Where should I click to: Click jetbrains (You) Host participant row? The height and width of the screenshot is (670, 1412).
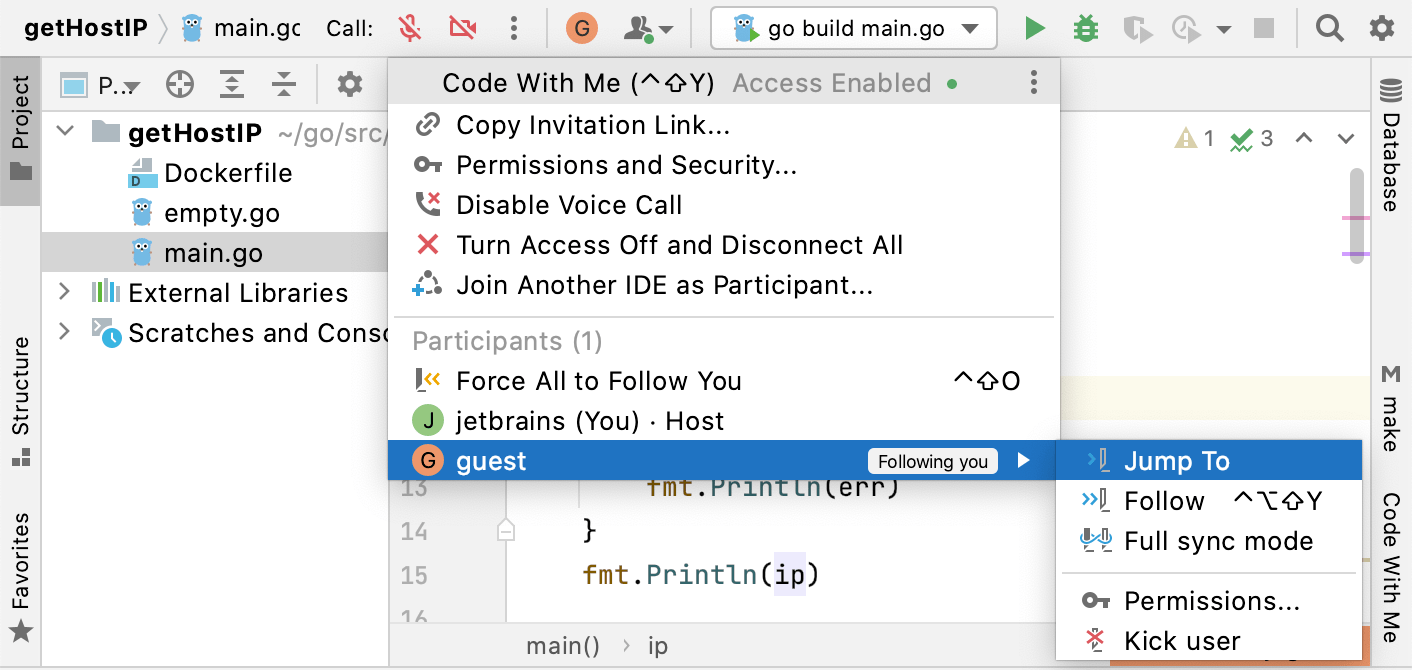pos(722,421)
